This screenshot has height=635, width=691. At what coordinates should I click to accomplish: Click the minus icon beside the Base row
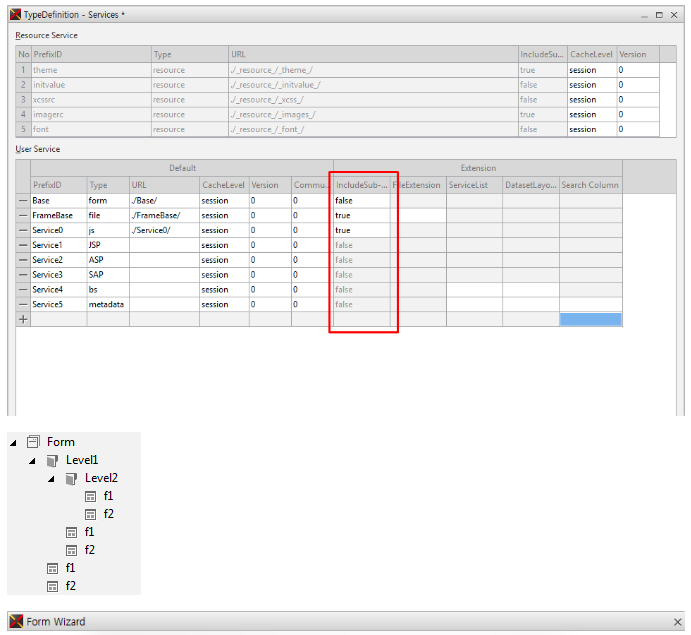click(23, 200)
